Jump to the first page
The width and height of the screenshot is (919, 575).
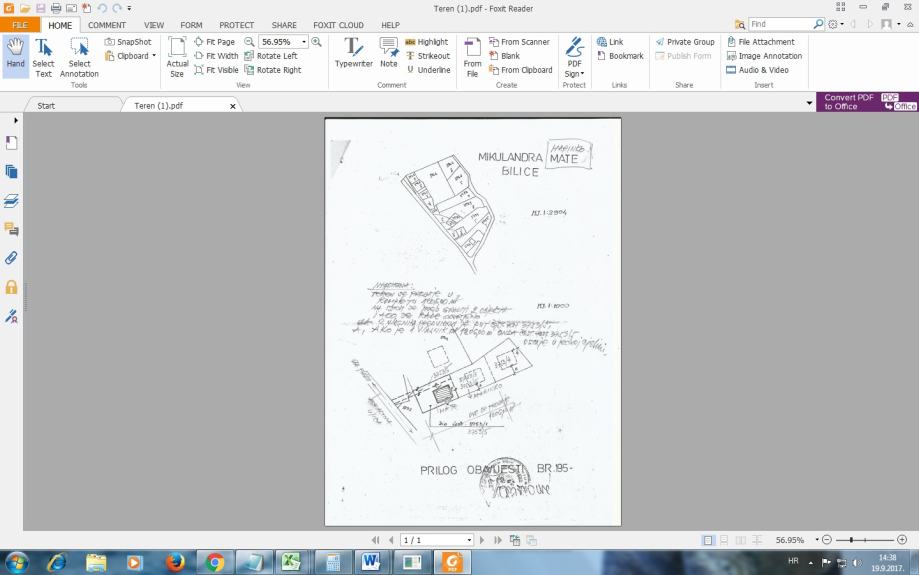pyautogui.click(x=375, y=540)
